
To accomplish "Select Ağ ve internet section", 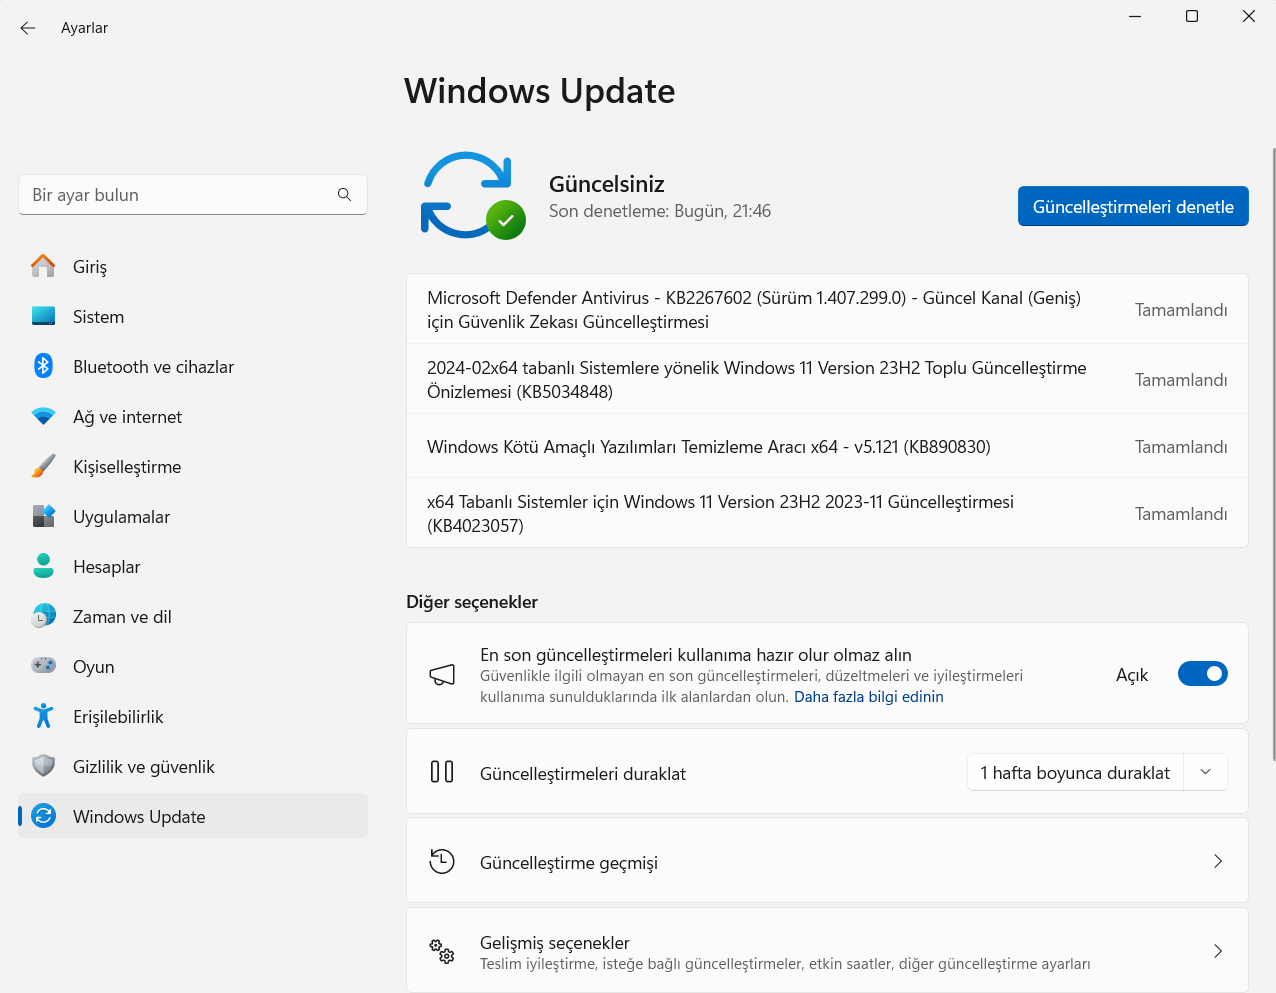I will (193, 417).
